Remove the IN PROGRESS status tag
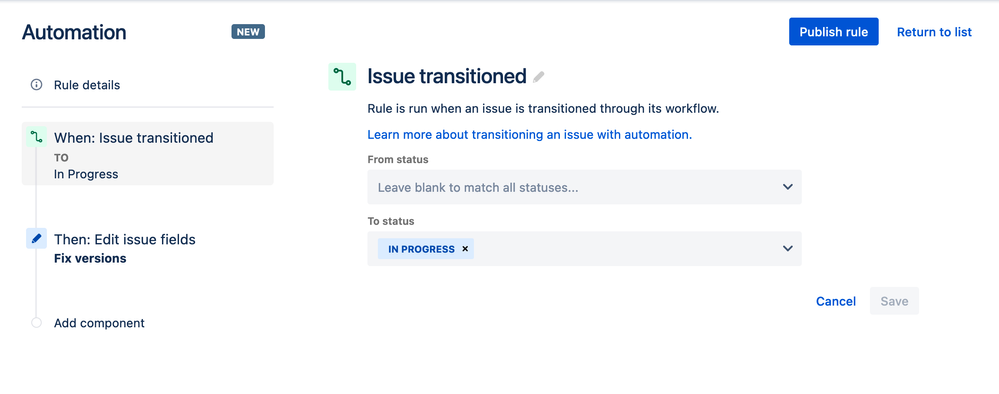 (x=465, y=249)
